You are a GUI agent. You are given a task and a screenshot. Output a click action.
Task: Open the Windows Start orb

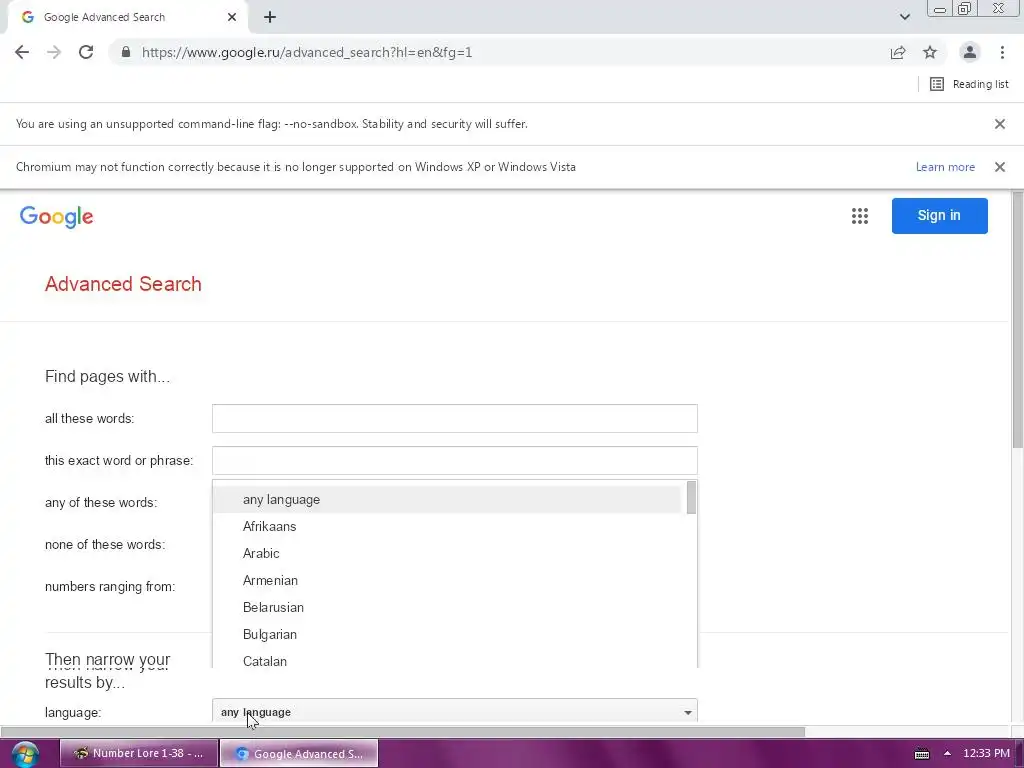click(x=25, y=754)
